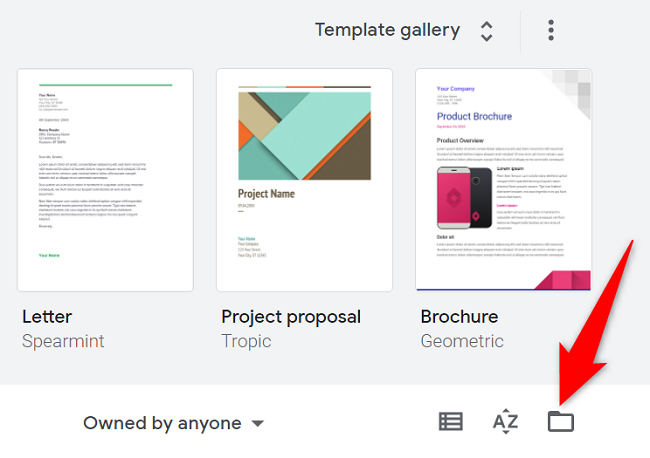This screenshot has height=458, width=650.
Task: Click the Template gallery expand arrows
Action: click(x=487, y=30)
